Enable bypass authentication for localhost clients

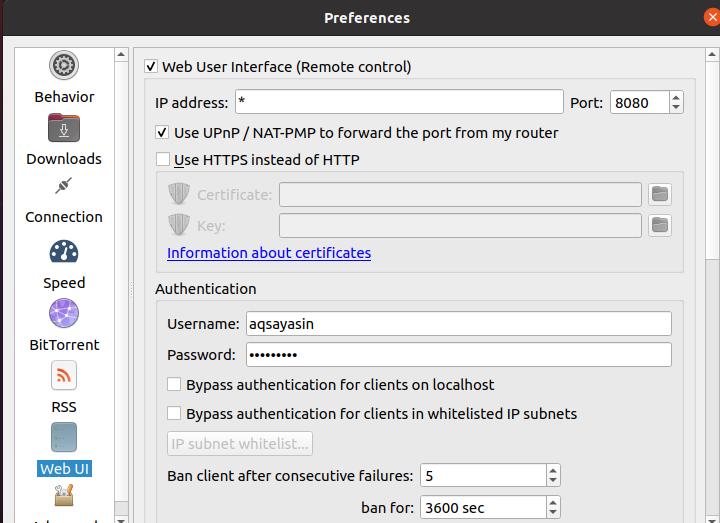coord(174,385)
